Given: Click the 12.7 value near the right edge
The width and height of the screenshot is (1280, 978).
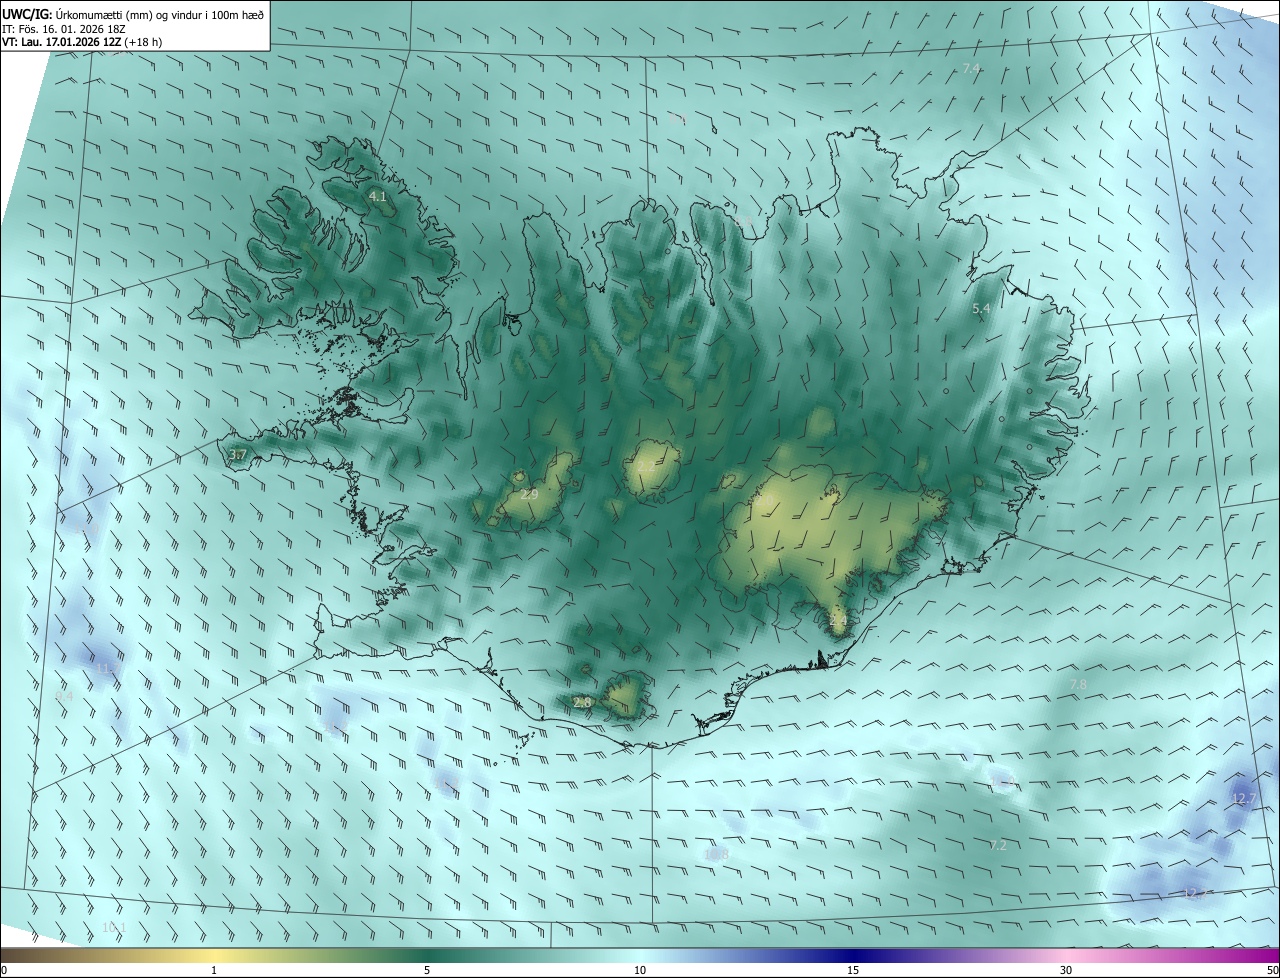Looking at the screenshot, I should point(1244,798).
